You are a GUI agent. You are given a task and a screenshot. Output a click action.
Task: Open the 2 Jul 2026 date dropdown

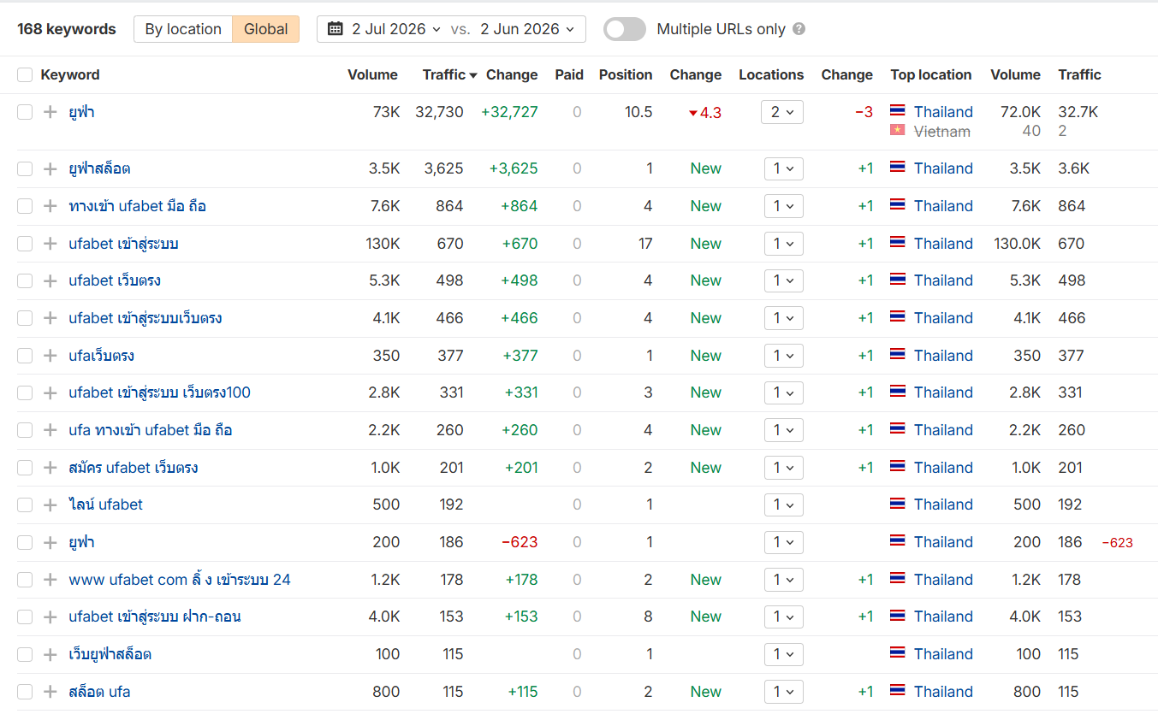pyautogui.click(x=396, y=29)
